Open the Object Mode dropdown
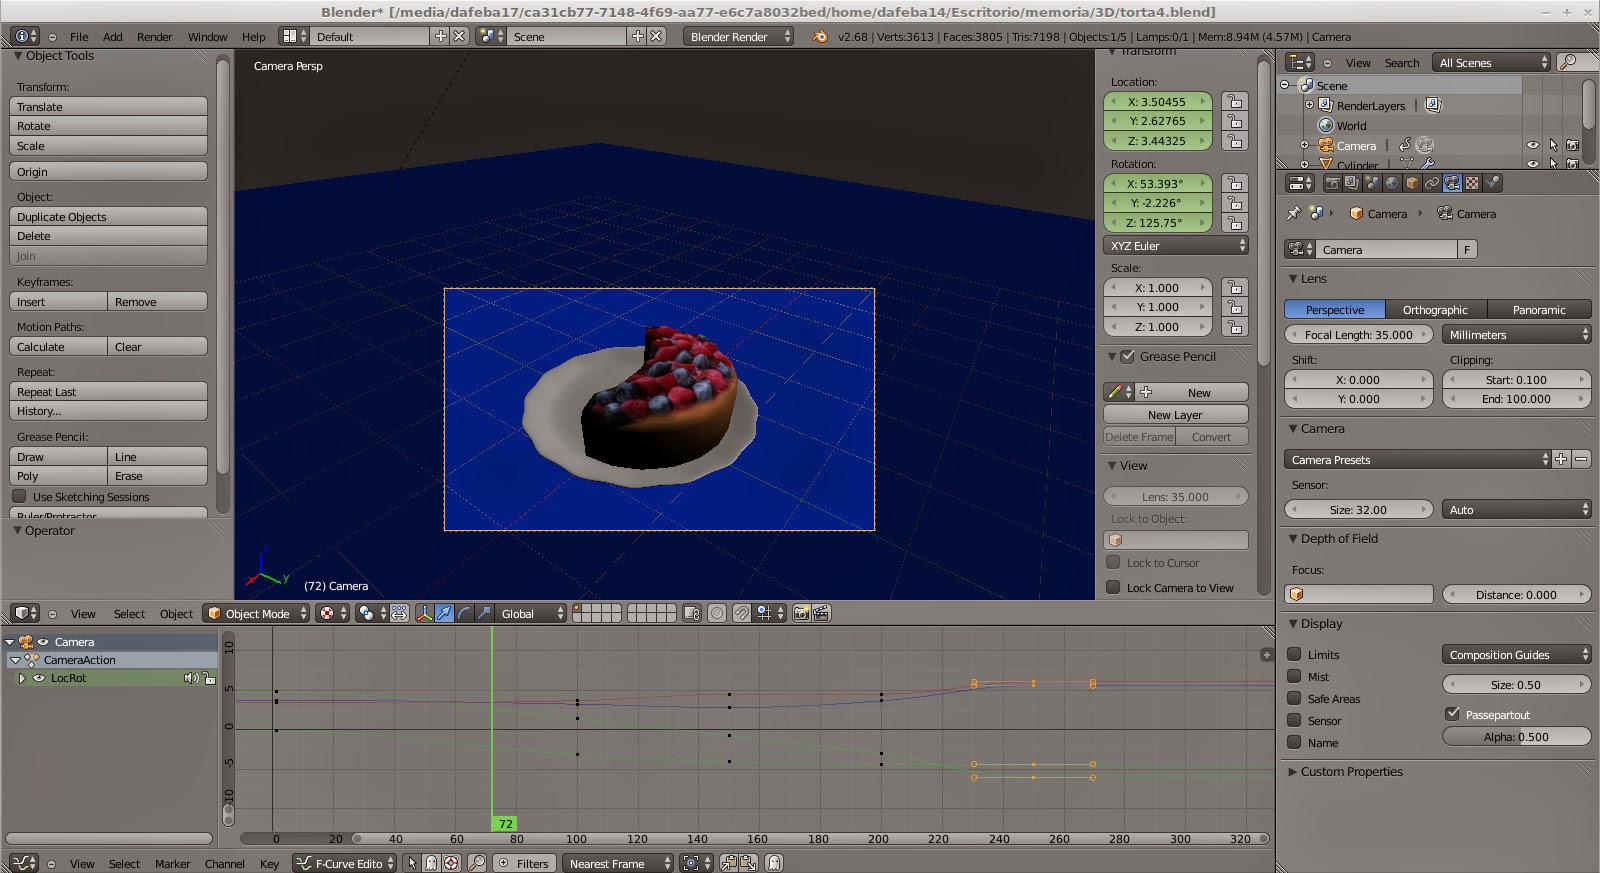 (256, 614)
